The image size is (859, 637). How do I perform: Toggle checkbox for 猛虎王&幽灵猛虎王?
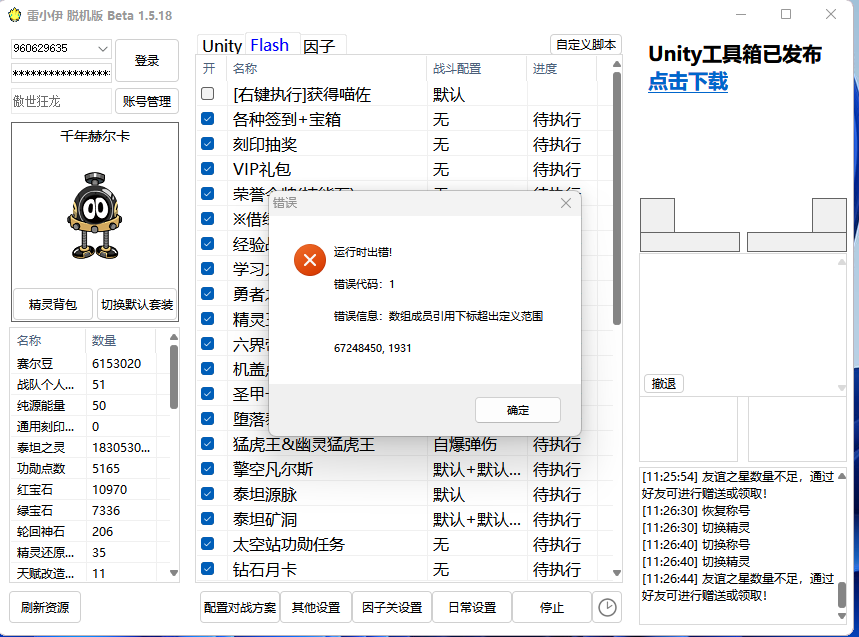coord(208,444)
